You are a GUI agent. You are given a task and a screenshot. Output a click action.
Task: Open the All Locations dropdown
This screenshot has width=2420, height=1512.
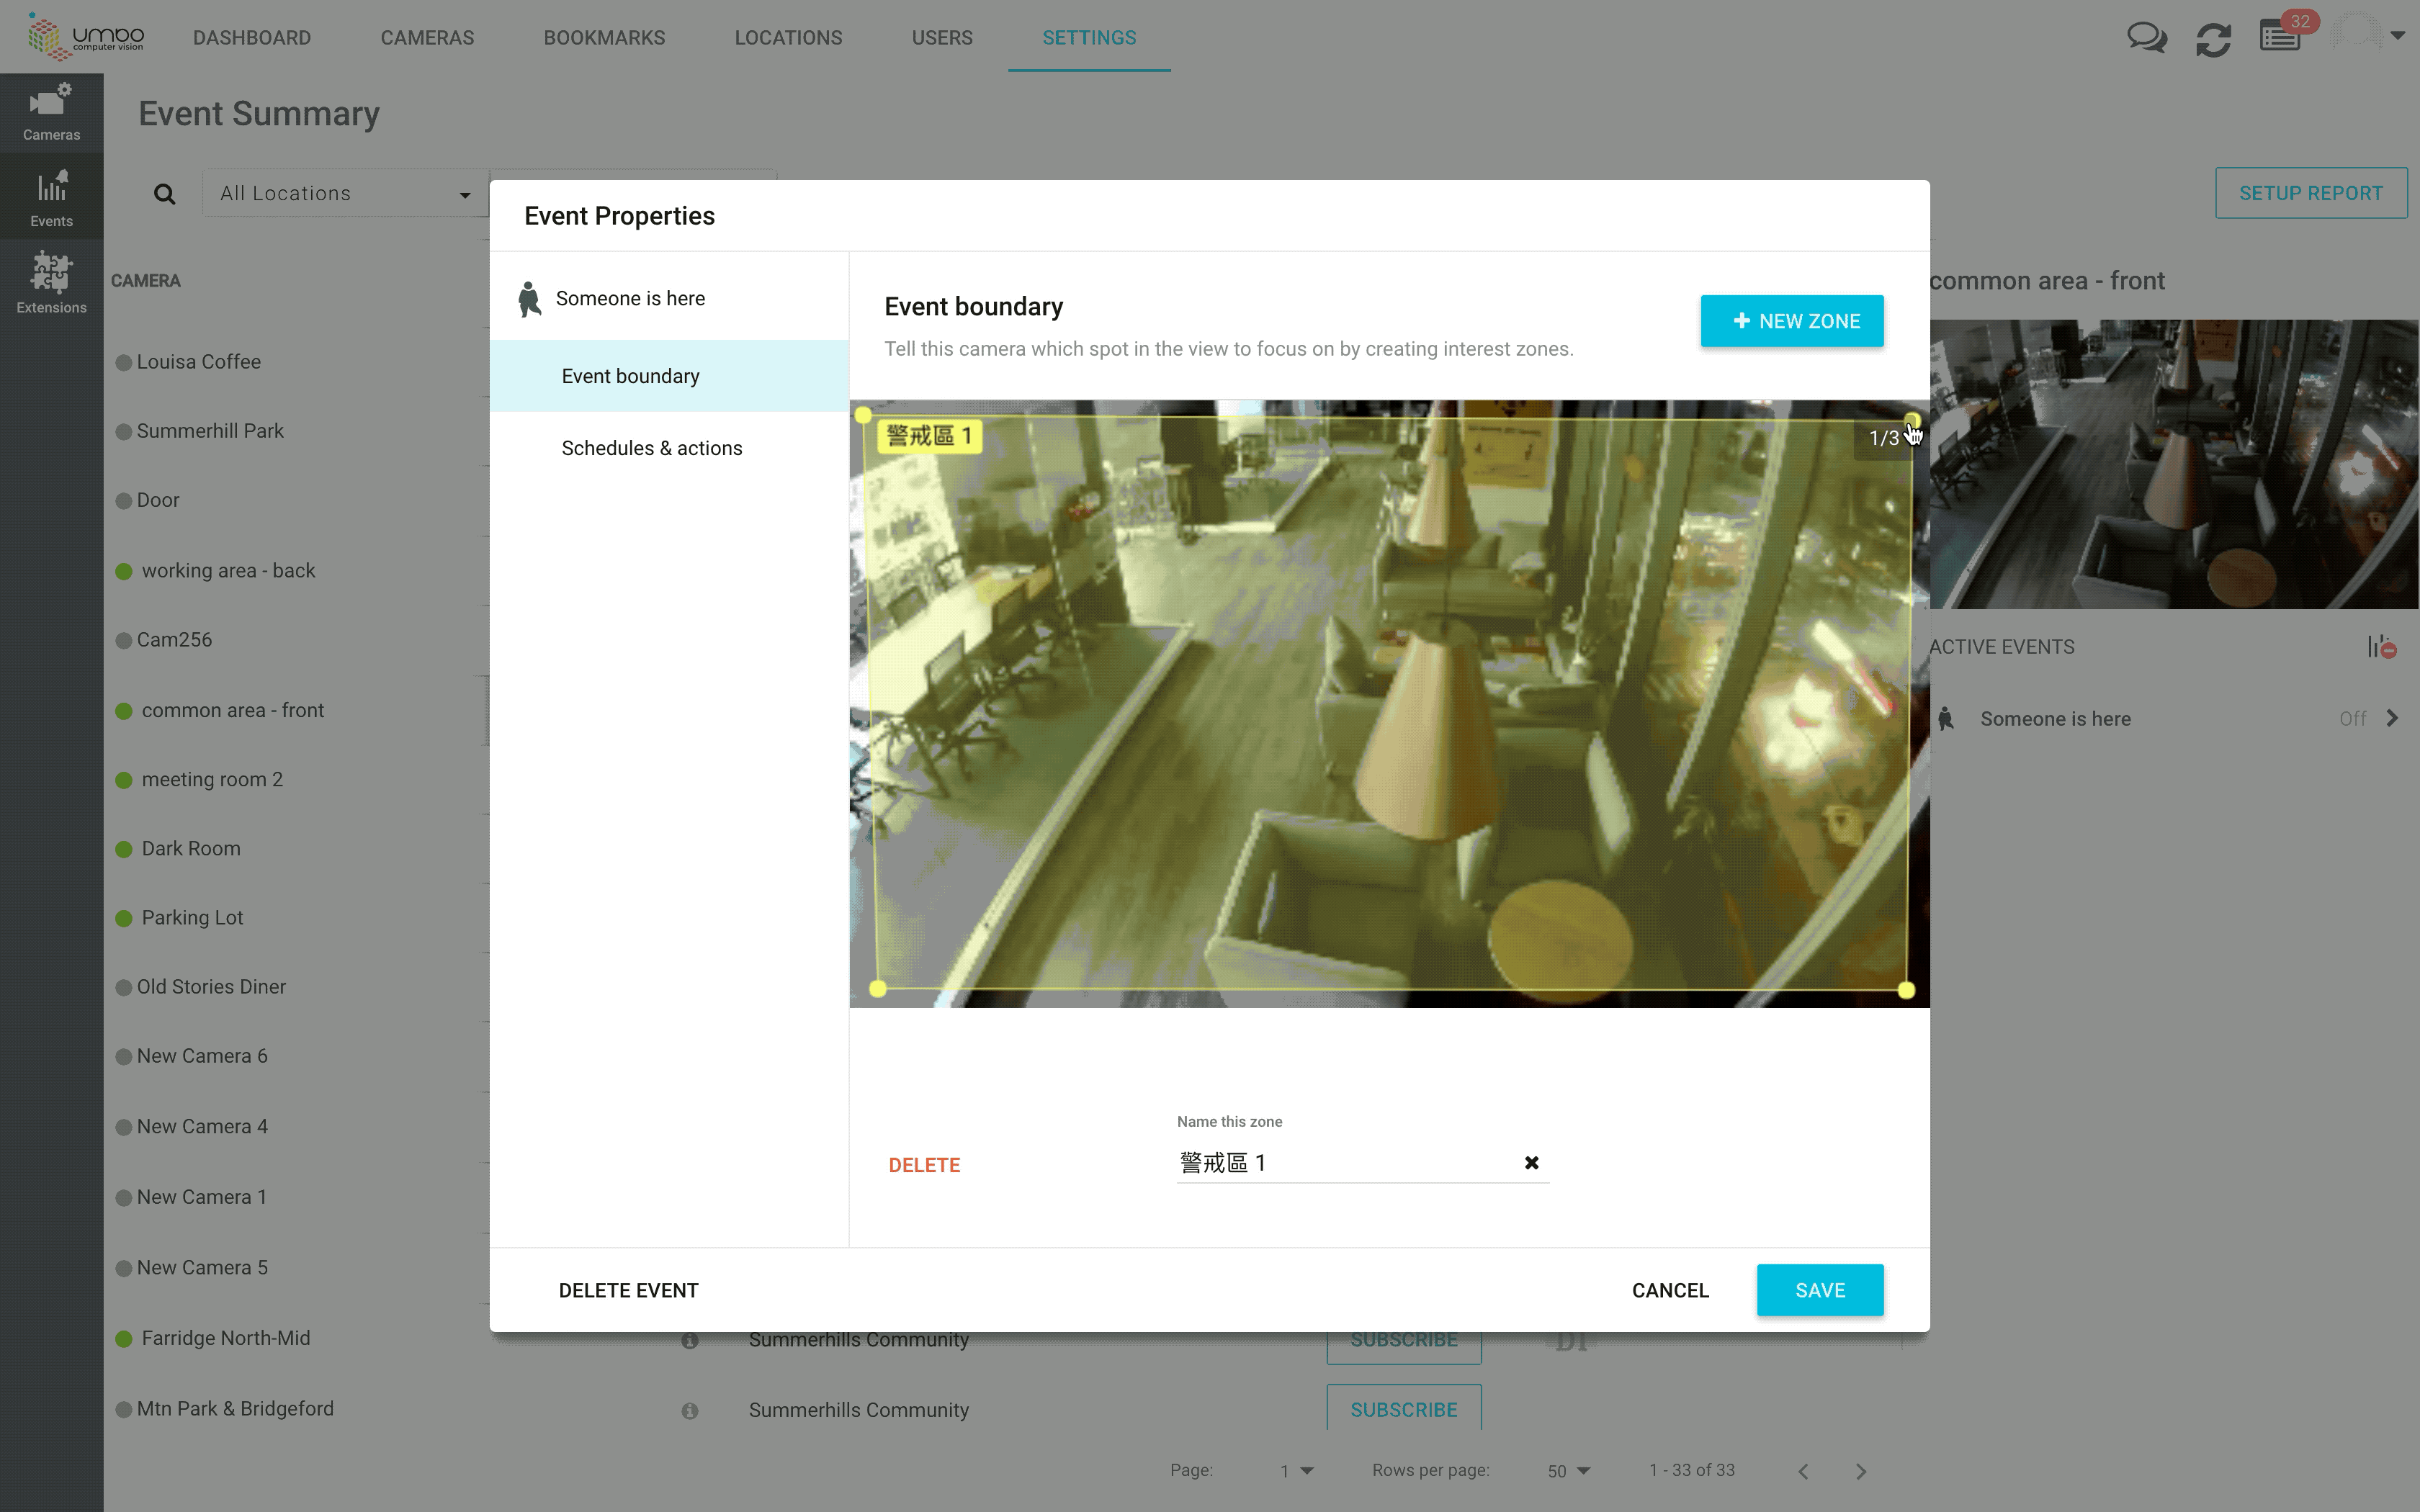[x=345, y=194]
